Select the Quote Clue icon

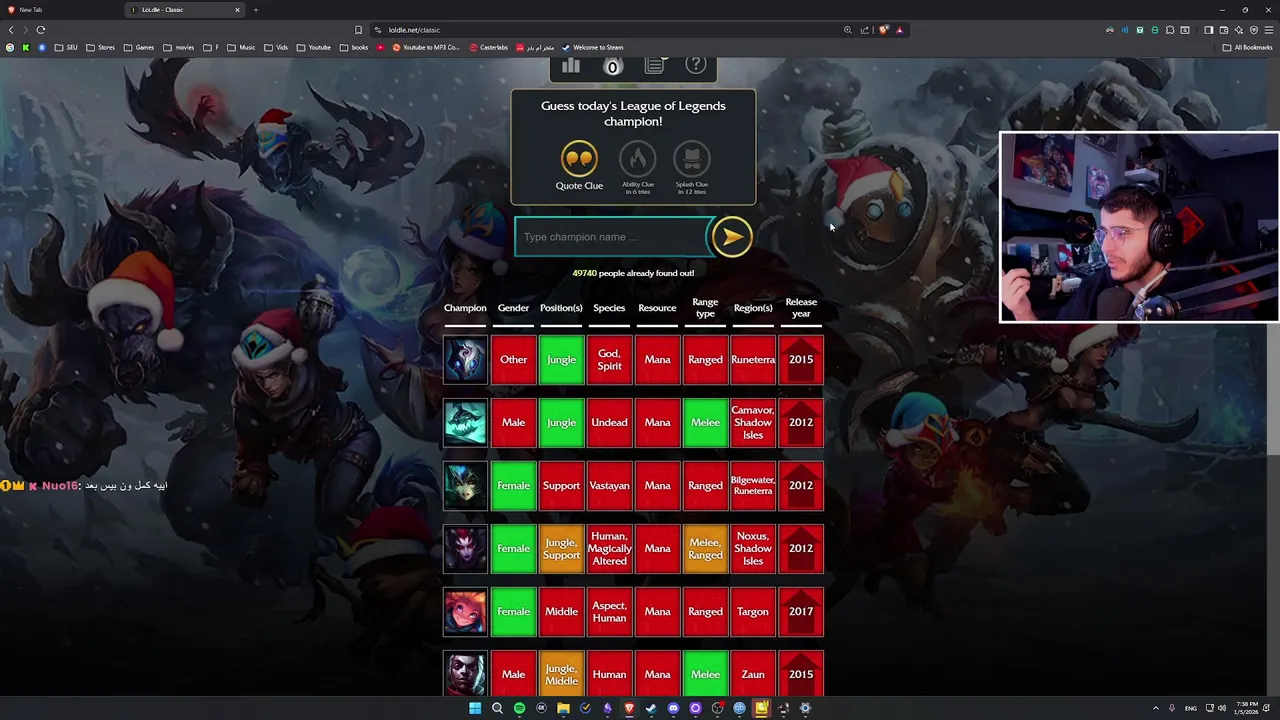click(579, 159)
